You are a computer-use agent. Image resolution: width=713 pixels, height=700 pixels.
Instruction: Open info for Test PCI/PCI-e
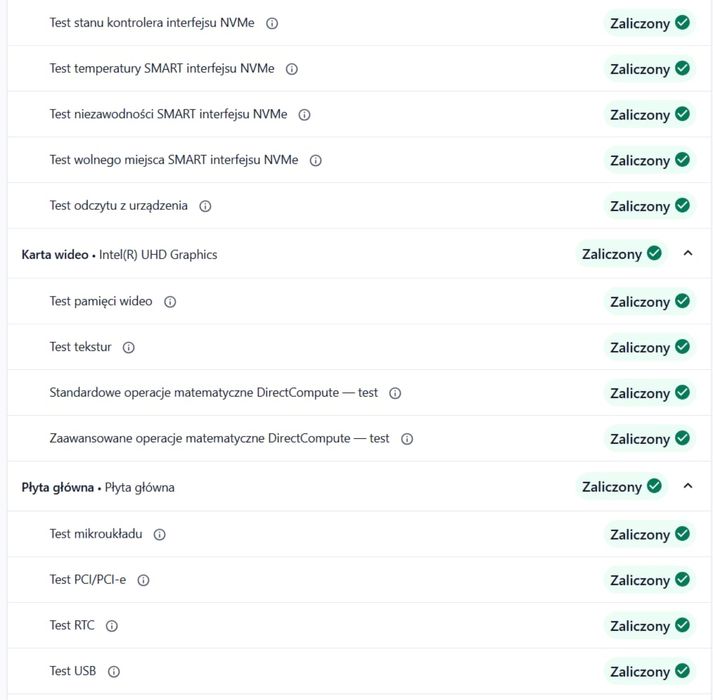[143, 580]
